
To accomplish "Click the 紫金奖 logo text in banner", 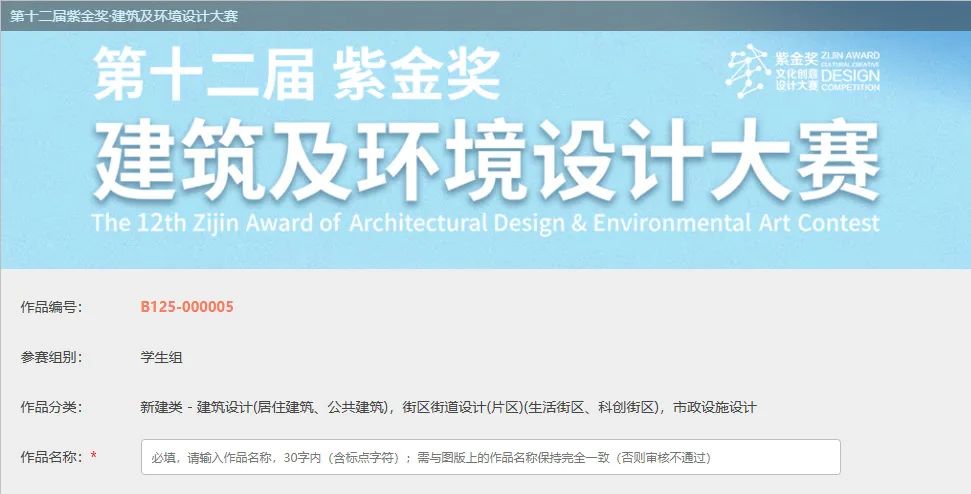I will coord(796,56).
